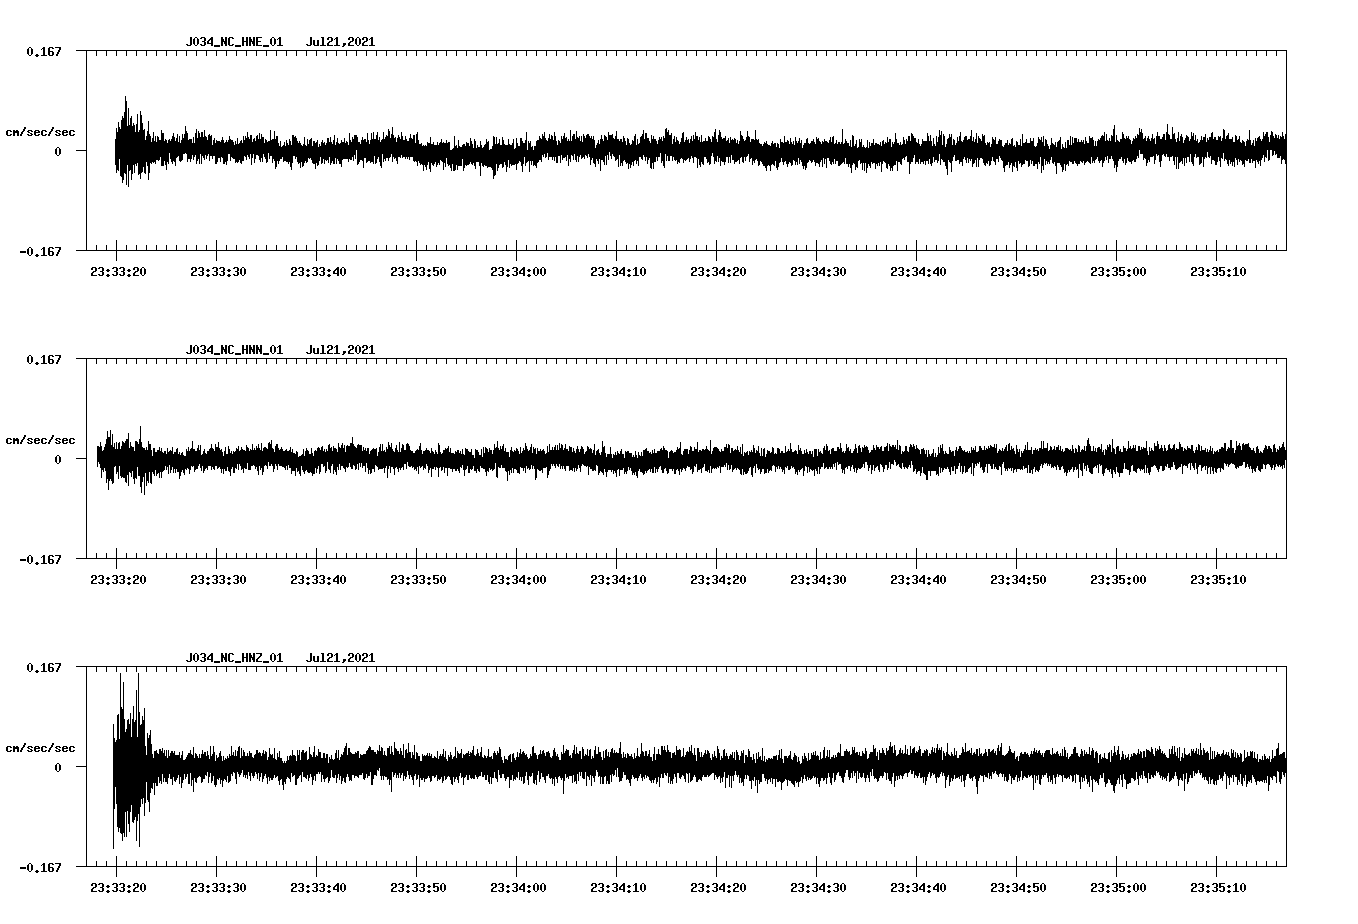This screenshot has height=924, width=1358.
Task: Click the cm/sec/sec unit label on HNN plot
Action: pos(42,439)
